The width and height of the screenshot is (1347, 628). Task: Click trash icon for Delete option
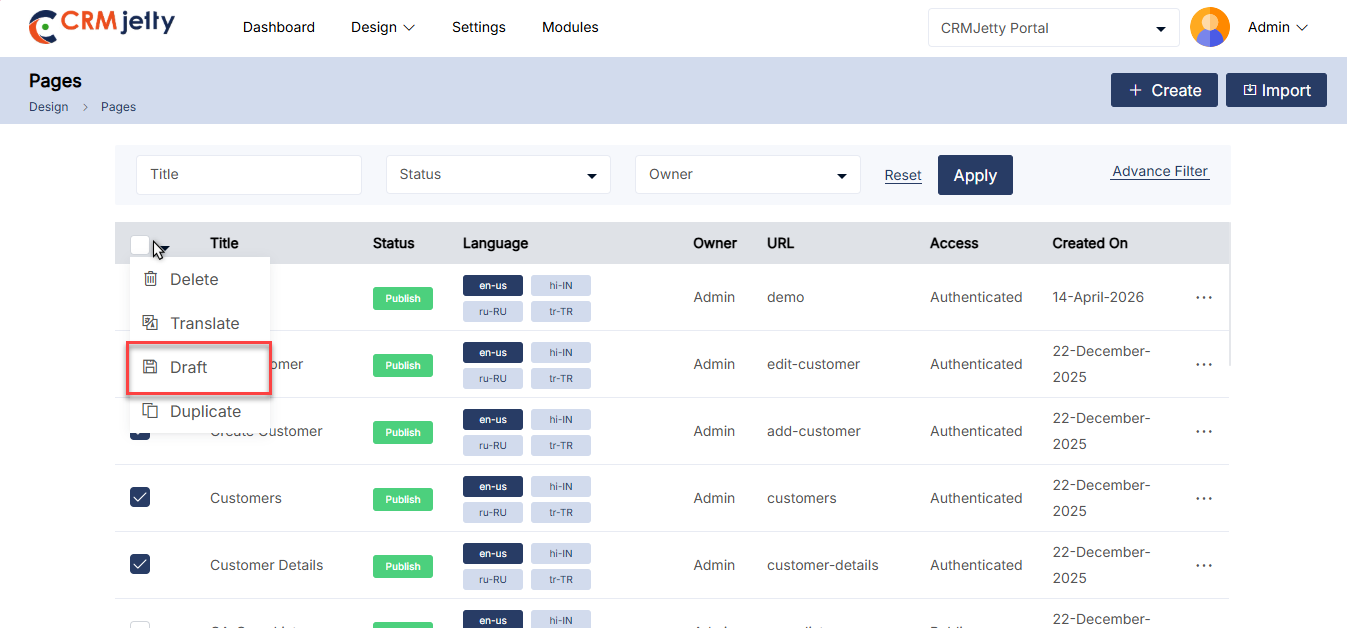click(x=151, y=279)
